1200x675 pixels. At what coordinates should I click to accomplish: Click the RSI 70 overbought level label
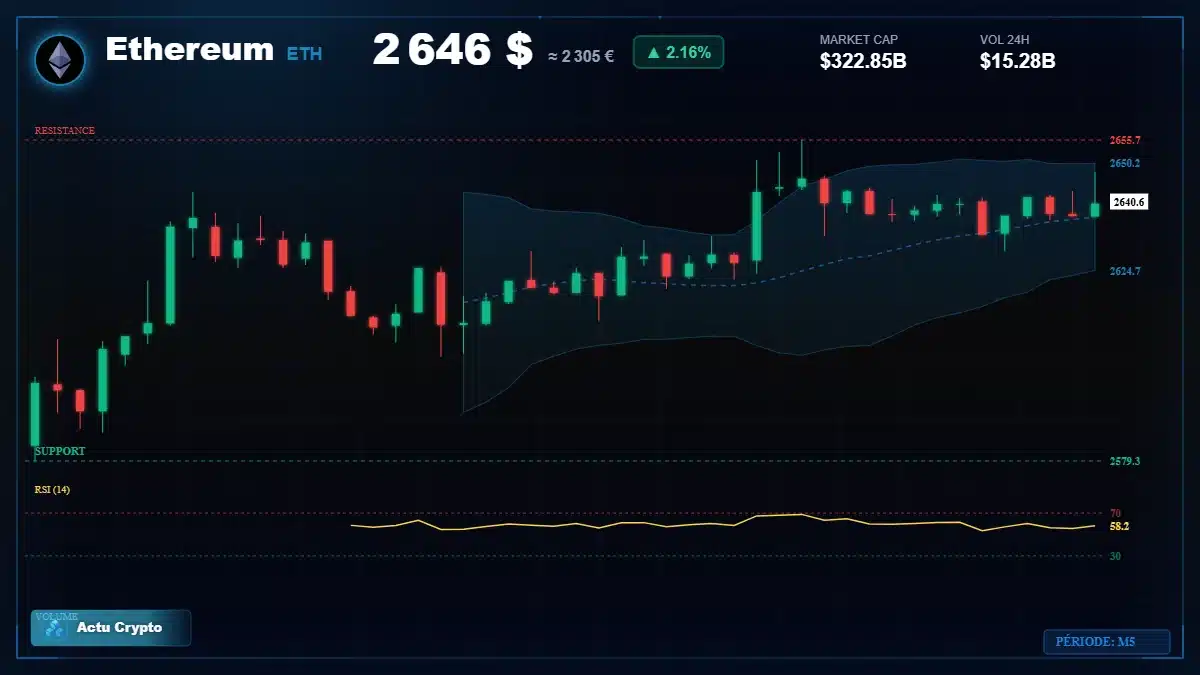tap(1115, 513)
